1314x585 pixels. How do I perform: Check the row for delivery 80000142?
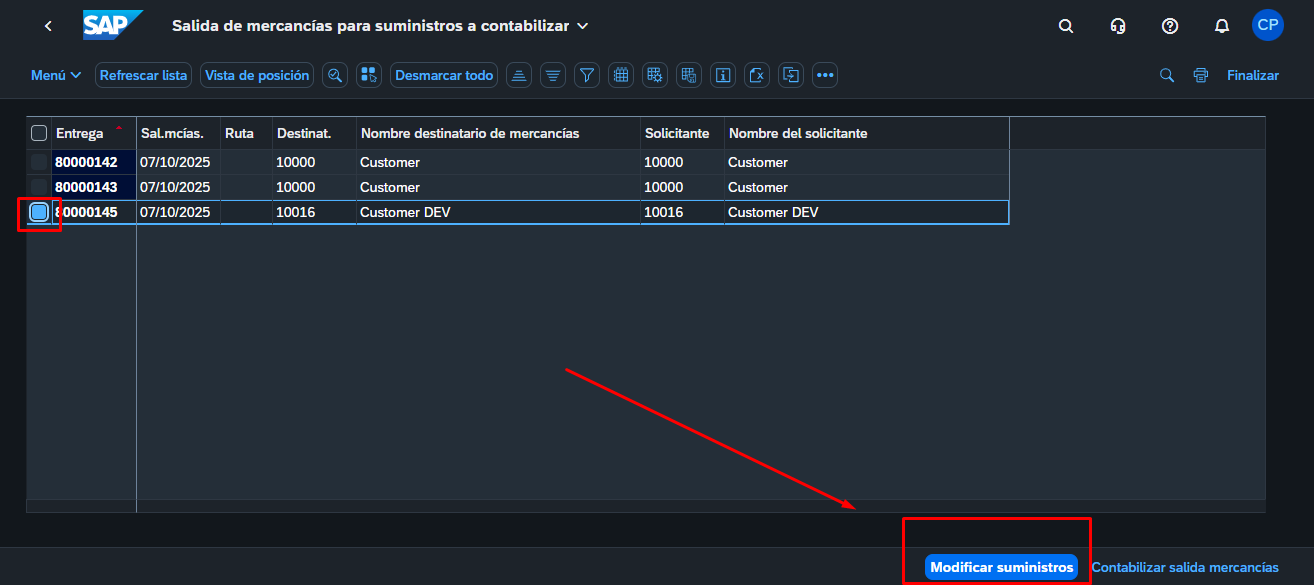pos(39,162)
